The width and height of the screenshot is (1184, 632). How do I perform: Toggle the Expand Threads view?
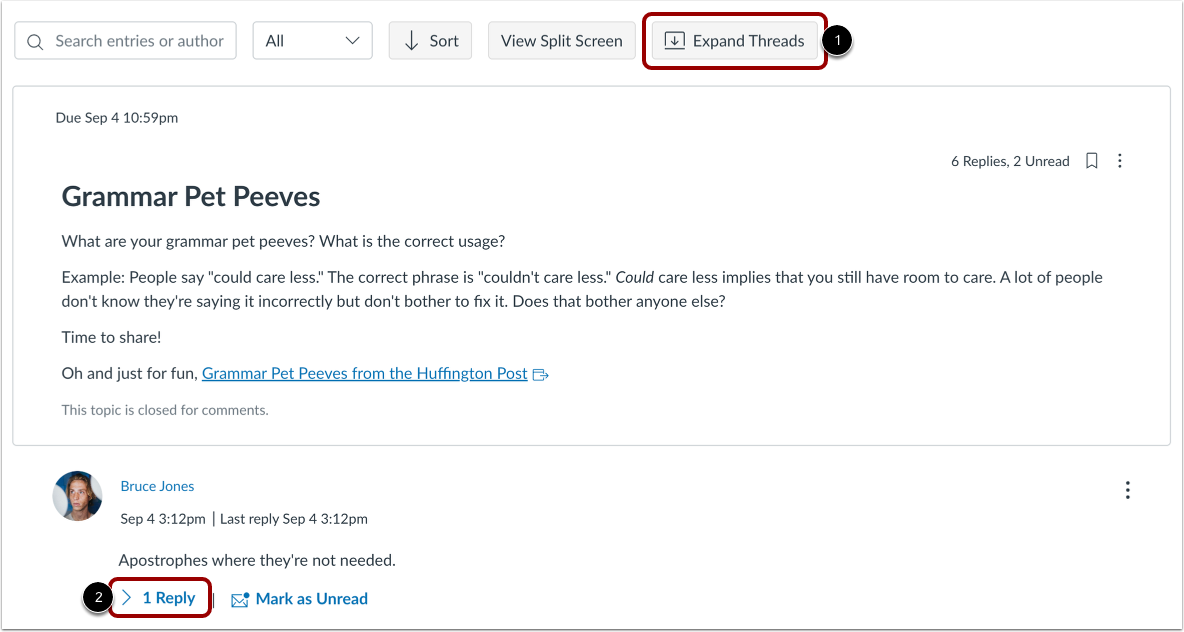click(735, 40)
